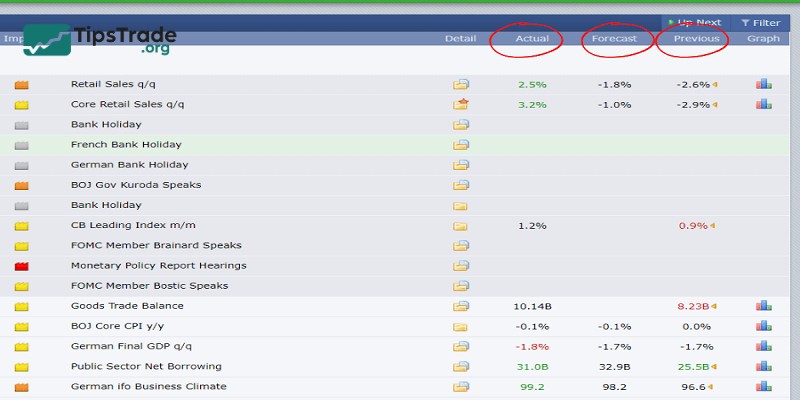Select the Forecast column header
The height and width of the screenshot is (400, 800).
click(614, 39)
